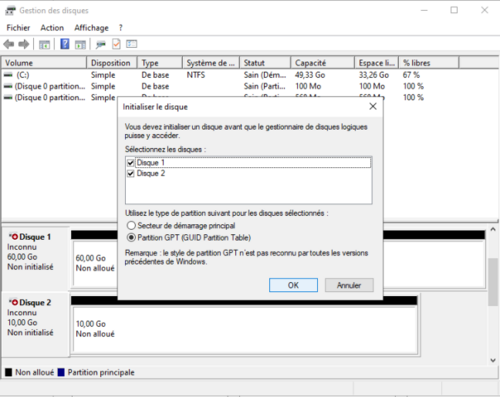Viewport: 500px width, 397px height.
Task: Sort by the Espace li... column header
Action: coord(376,63)
